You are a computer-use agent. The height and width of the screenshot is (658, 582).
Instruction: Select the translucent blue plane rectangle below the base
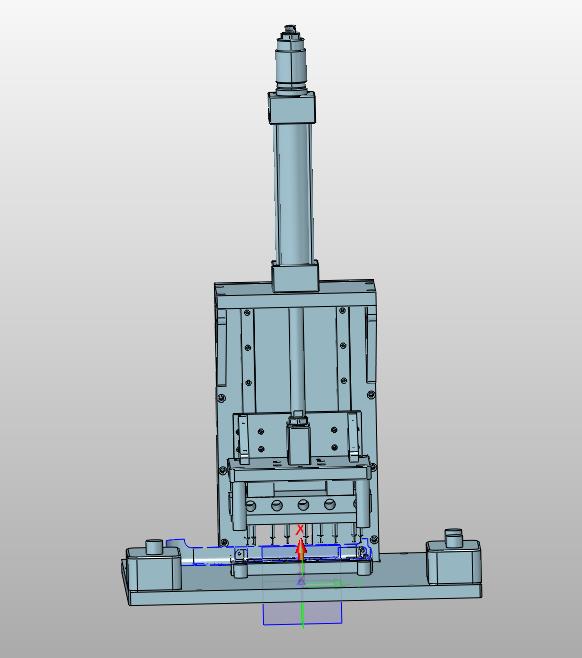302,613
